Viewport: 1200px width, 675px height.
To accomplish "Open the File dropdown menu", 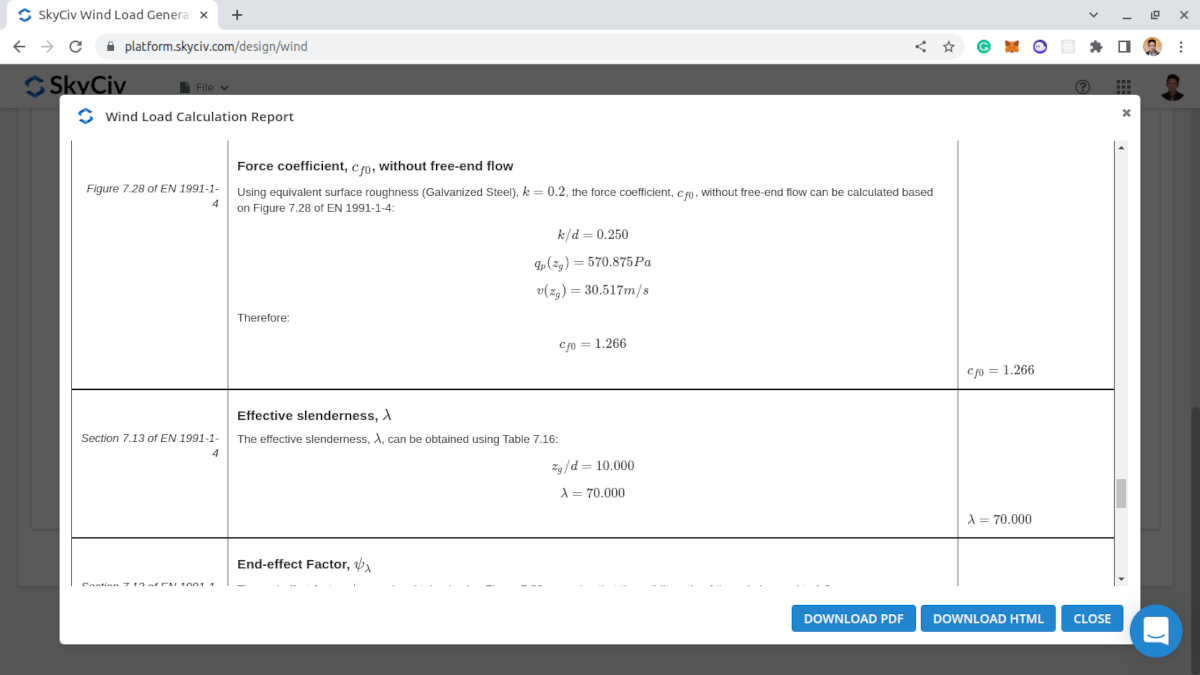I will [204, 88].
